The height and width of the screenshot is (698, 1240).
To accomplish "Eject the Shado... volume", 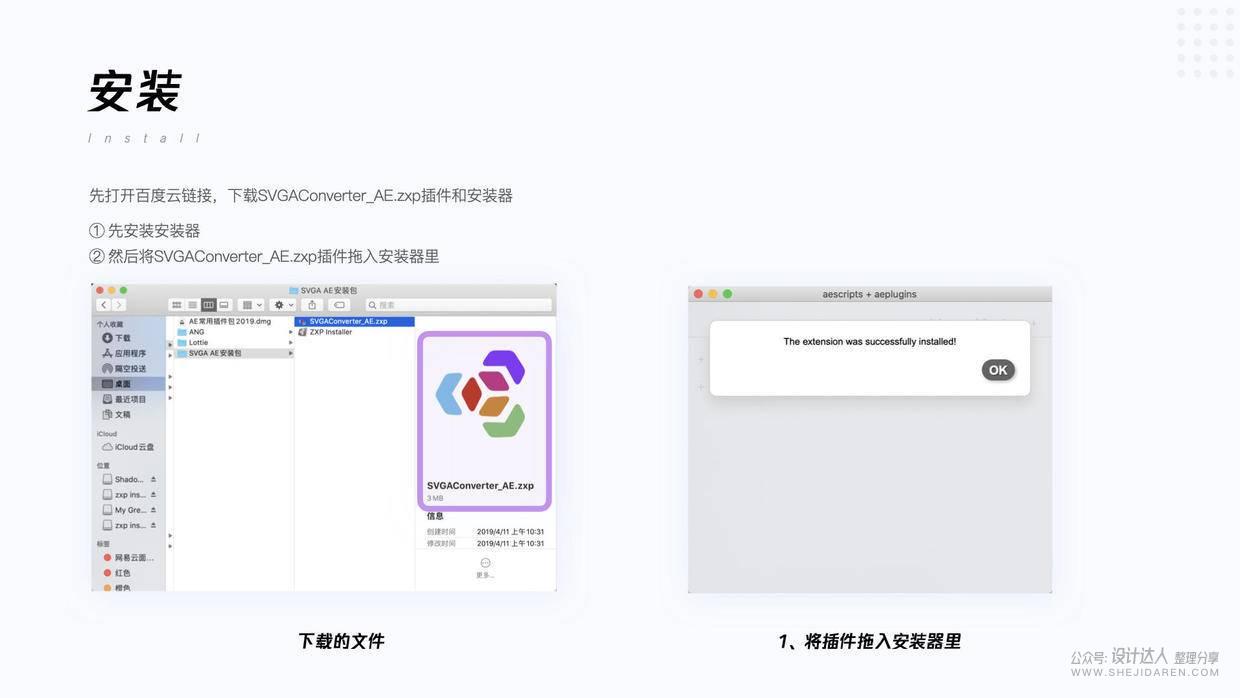I will pyautogui.click(x=153, y=480).
